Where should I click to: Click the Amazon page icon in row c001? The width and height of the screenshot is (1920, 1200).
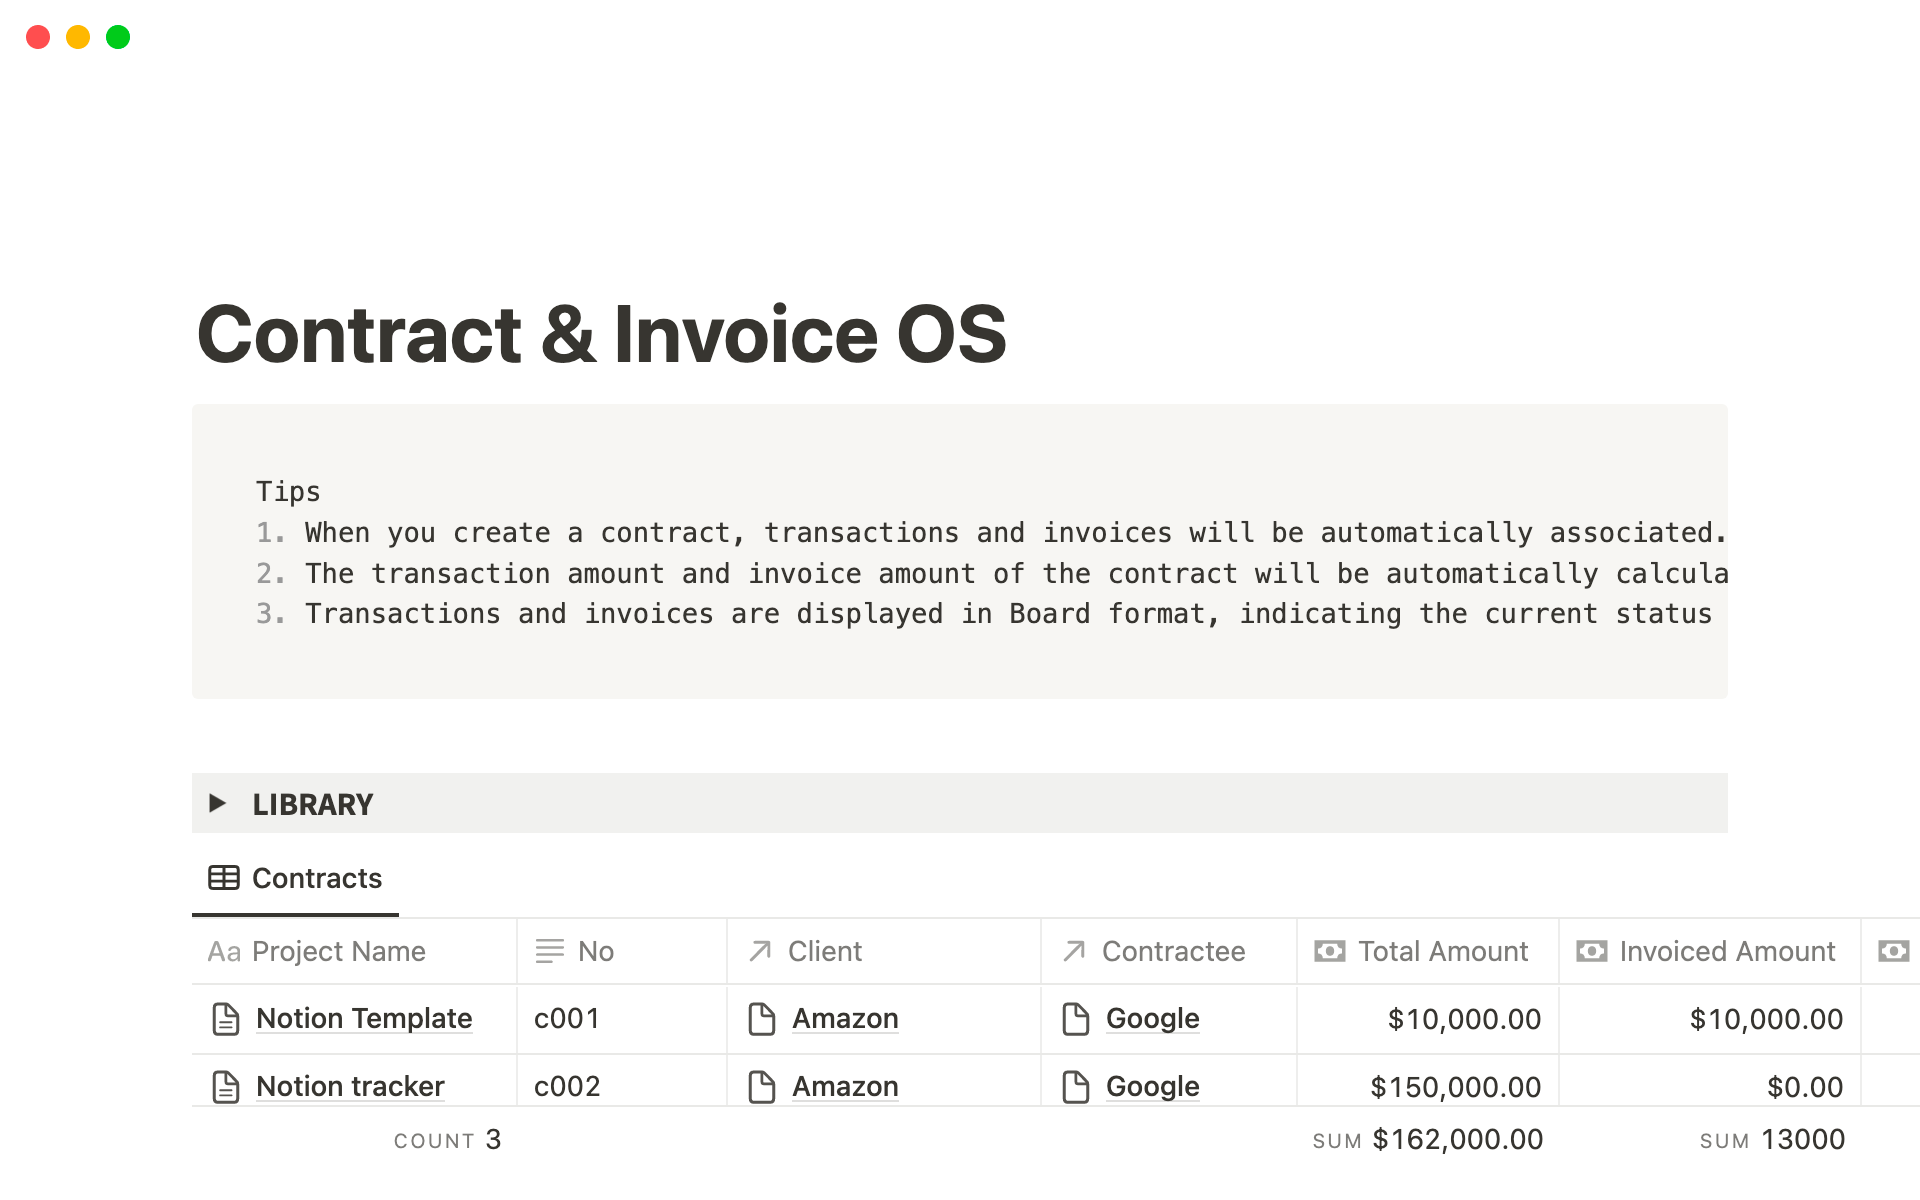(762, 1019)
